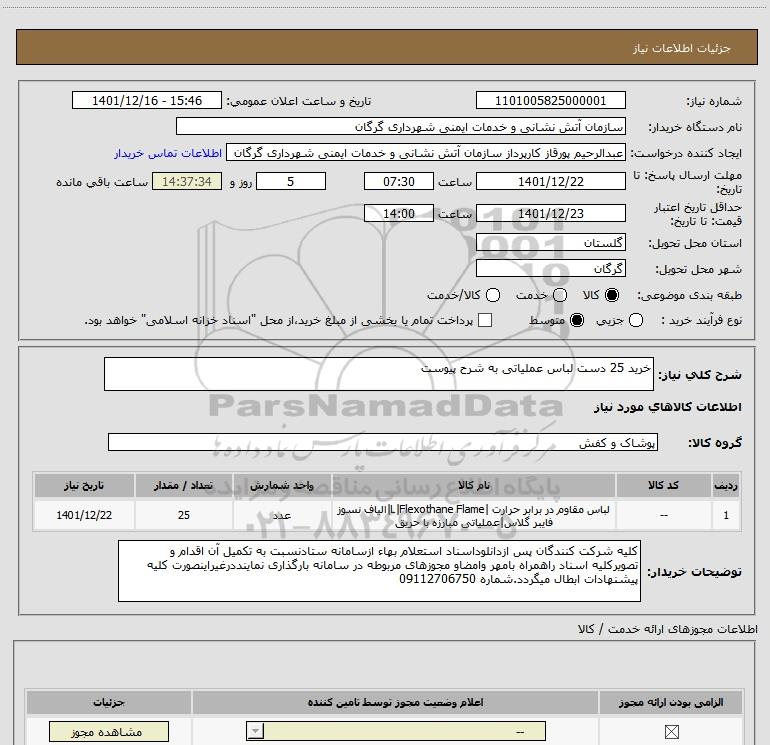Click the واحد شمارش column header
The height and width of the screenshot is (745, 770).
coord(282,485)
